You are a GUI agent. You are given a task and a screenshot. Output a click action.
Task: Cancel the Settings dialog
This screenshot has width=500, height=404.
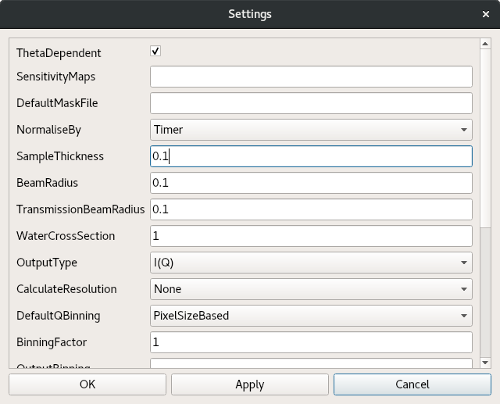pyautogui.click(x=412, y=384)
